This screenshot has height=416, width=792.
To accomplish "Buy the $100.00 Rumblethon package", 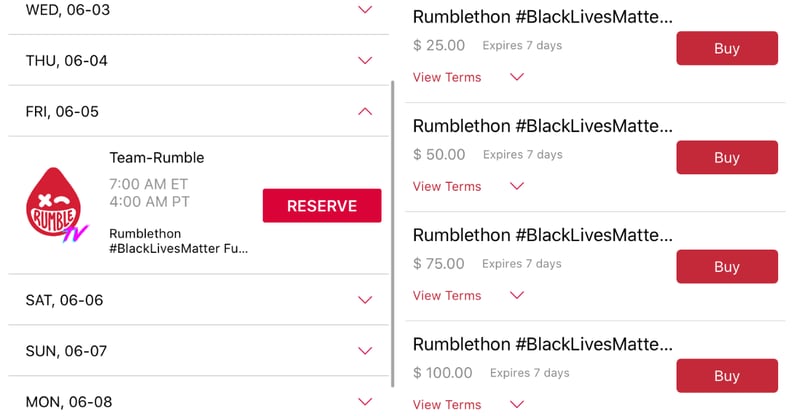I will click(727, 376).
